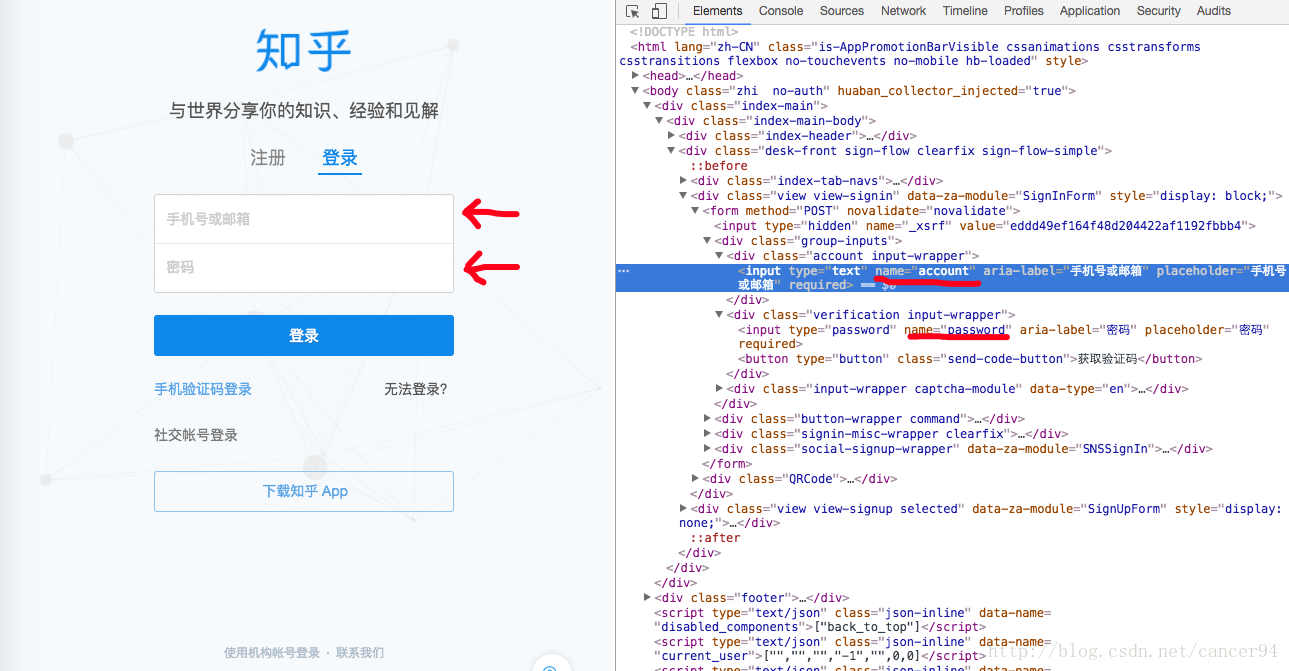Image resolution: width=1289 pixels, height=671 pixels.
Task: Switch to the Application tab
Action: click(1090, 11)
